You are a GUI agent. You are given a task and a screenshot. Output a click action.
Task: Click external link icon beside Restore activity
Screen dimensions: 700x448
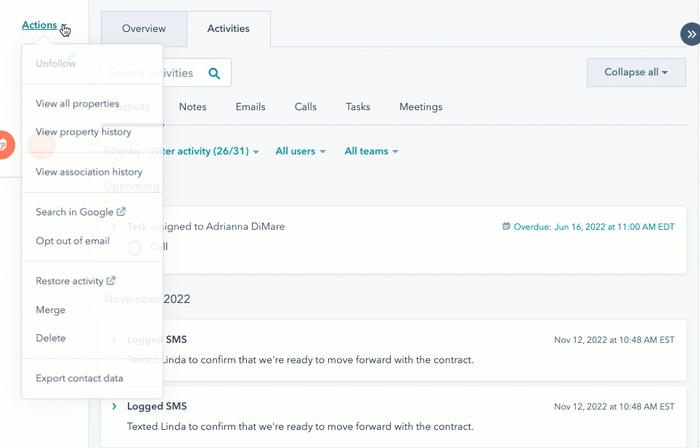(111, 281)
